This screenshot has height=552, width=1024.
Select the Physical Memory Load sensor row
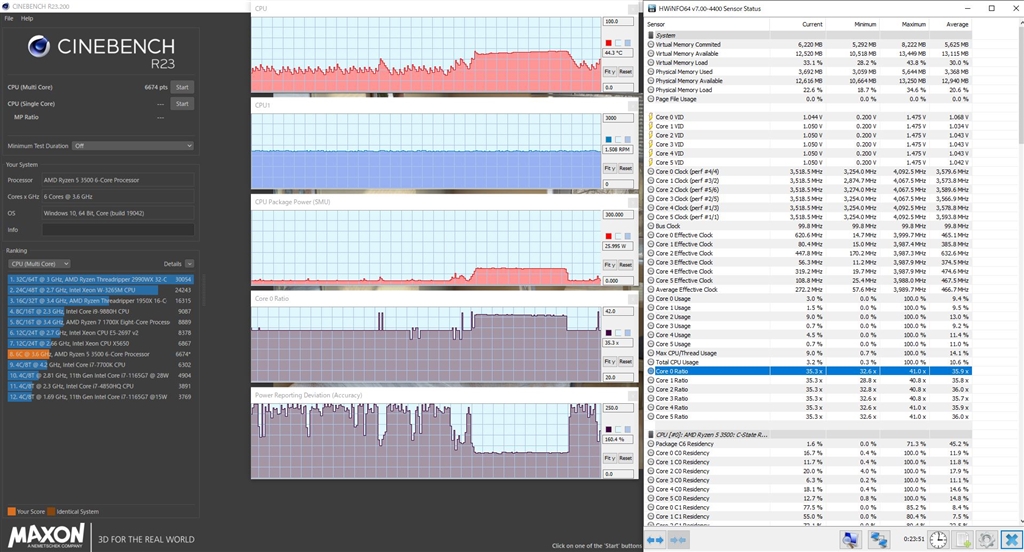(x=808, y=90)
